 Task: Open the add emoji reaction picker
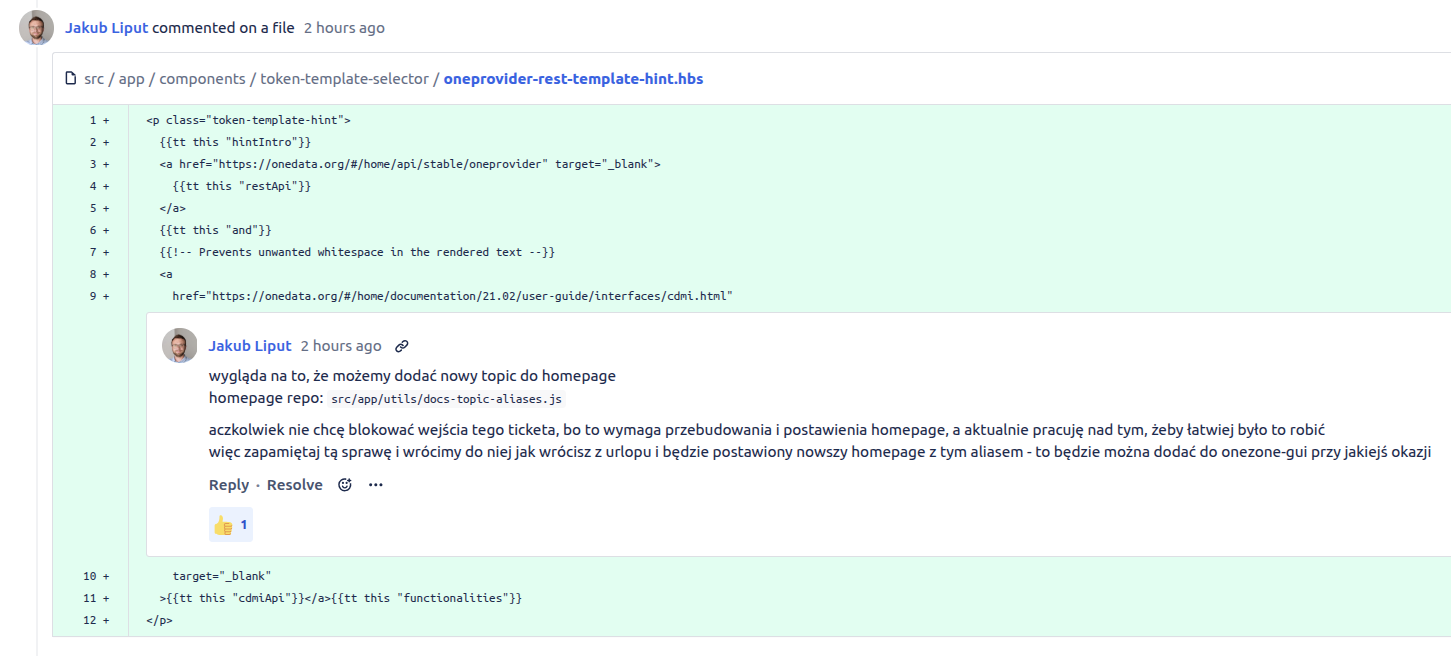[x=345, y=485]
